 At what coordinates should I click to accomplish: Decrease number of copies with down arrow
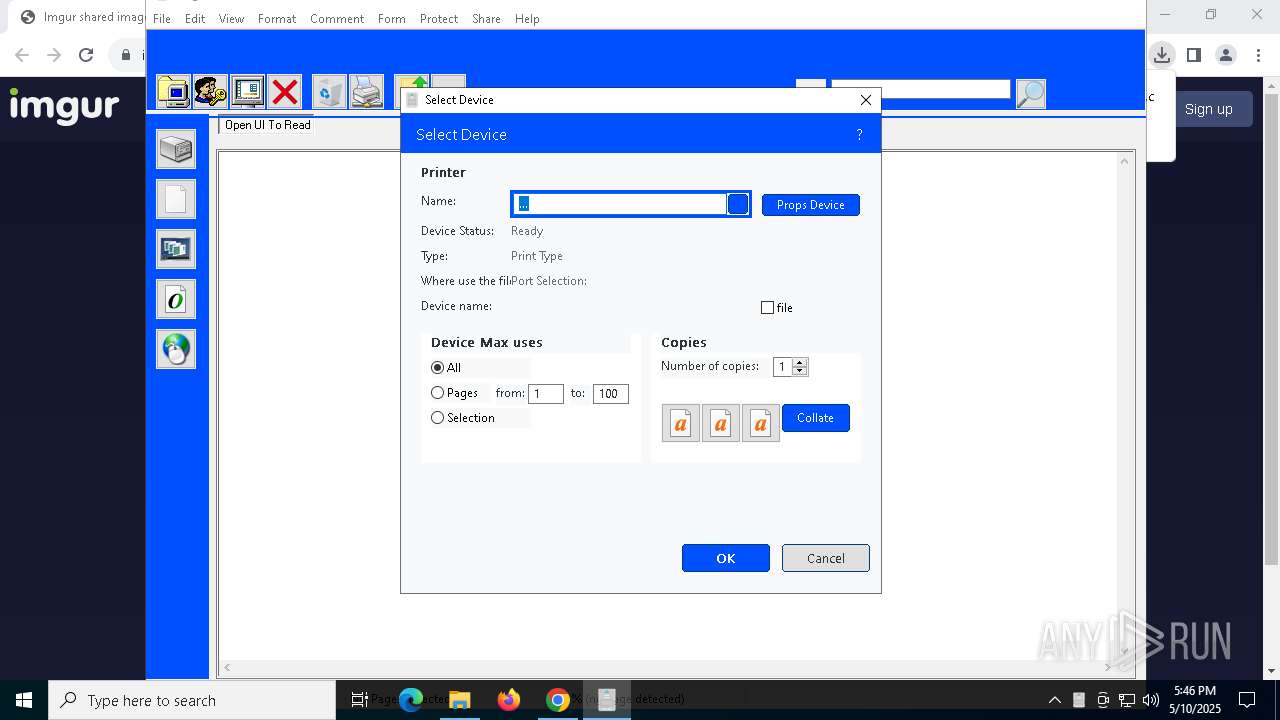(799, 372)
